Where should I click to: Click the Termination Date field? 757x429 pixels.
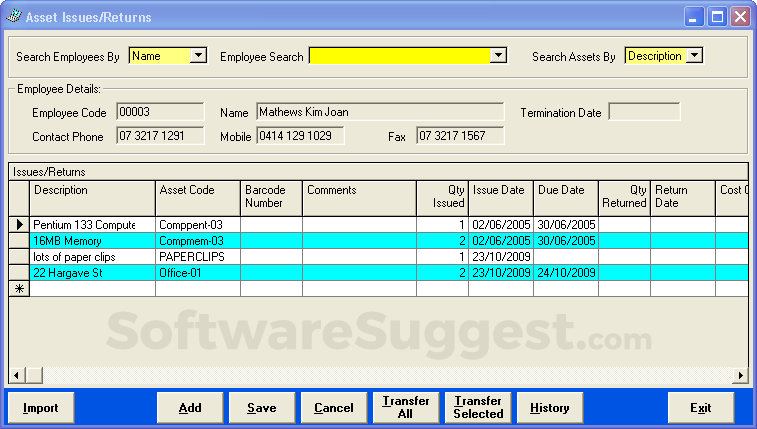point(644,112)
